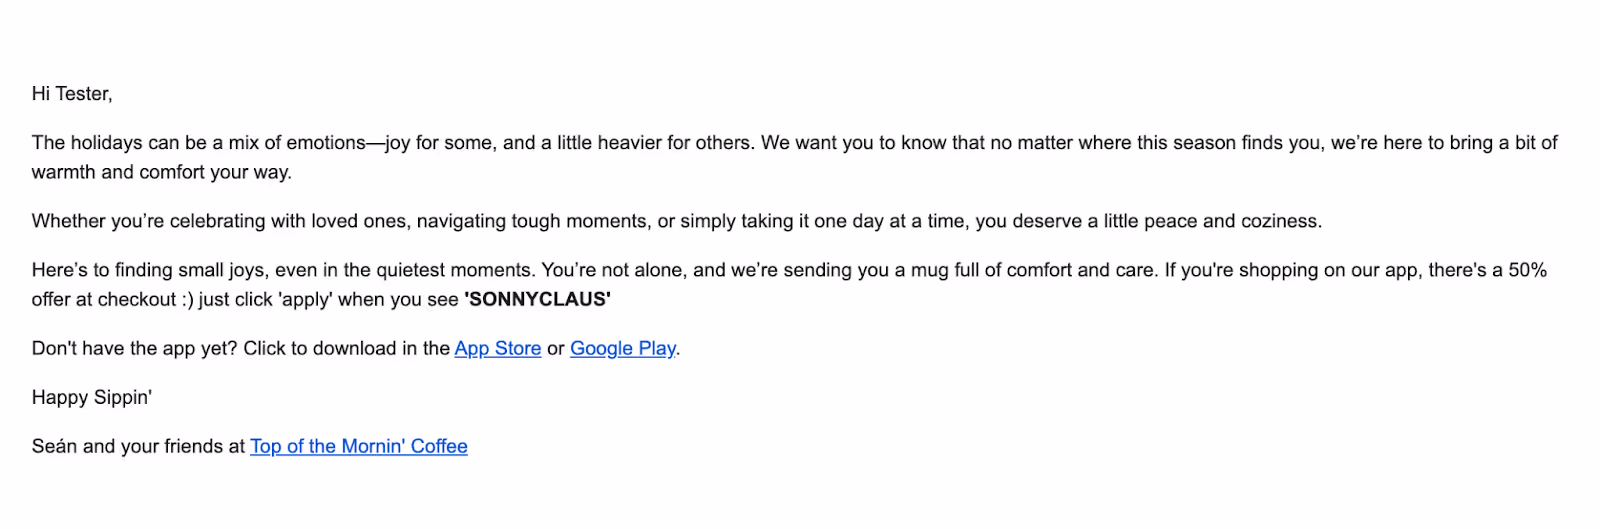Open the App Store download link
Image resolution: width=1600 pixels, height=529 pixels.
497,348
